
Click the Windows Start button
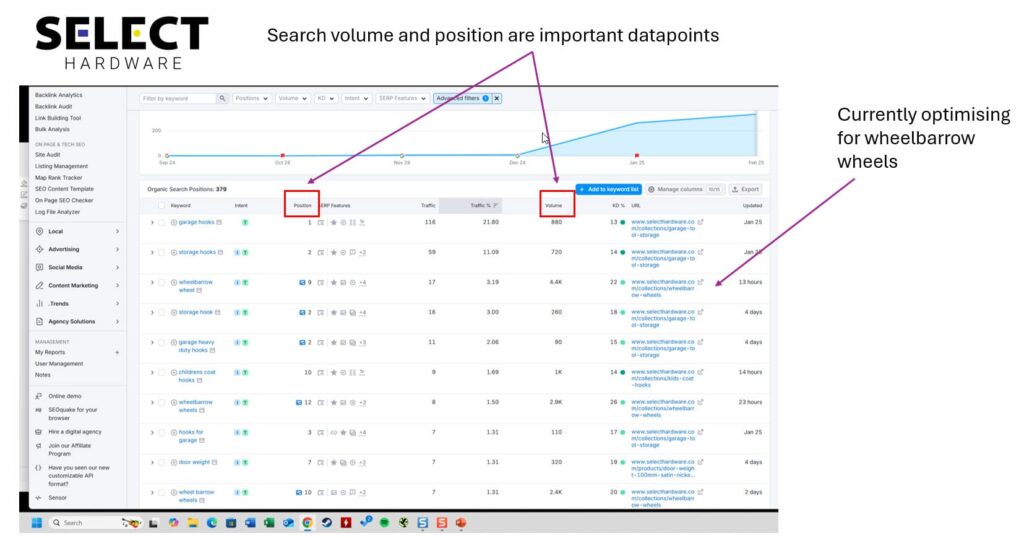pyautogui.click(x=37, y=523)
